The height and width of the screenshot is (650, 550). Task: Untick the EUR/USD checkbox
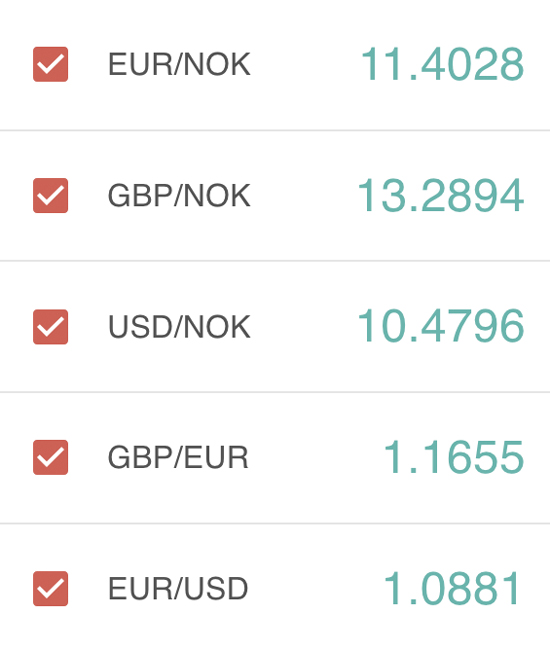pos(51,588)
